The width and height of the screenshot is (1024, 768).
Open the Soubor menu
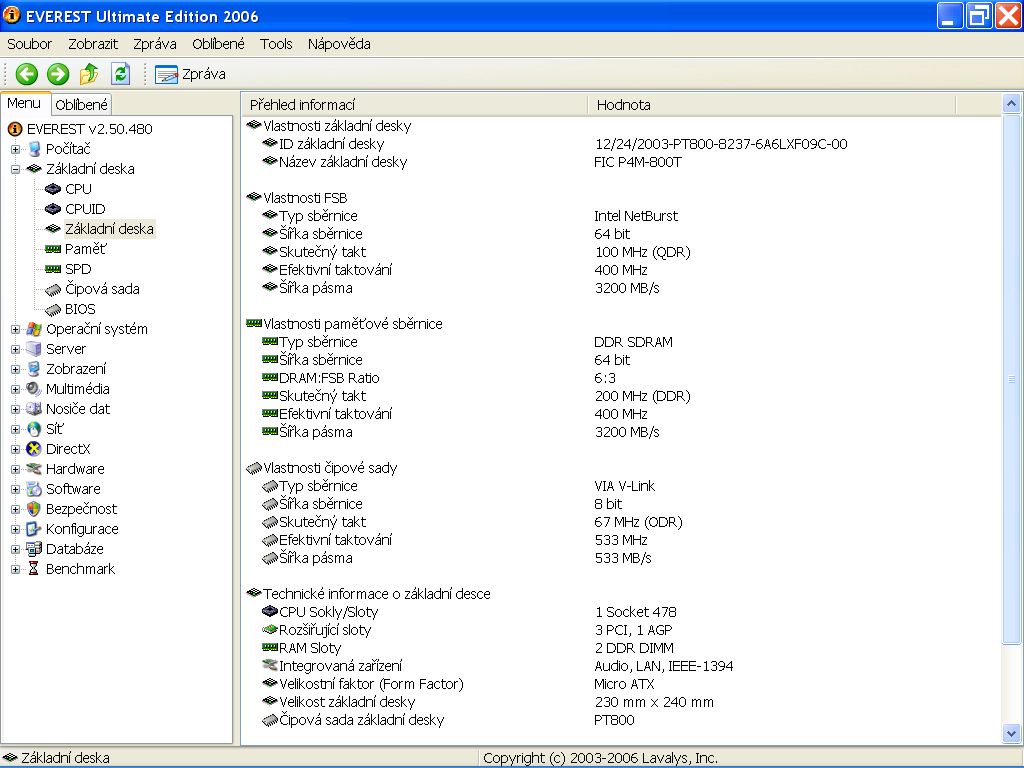point(29,44)
